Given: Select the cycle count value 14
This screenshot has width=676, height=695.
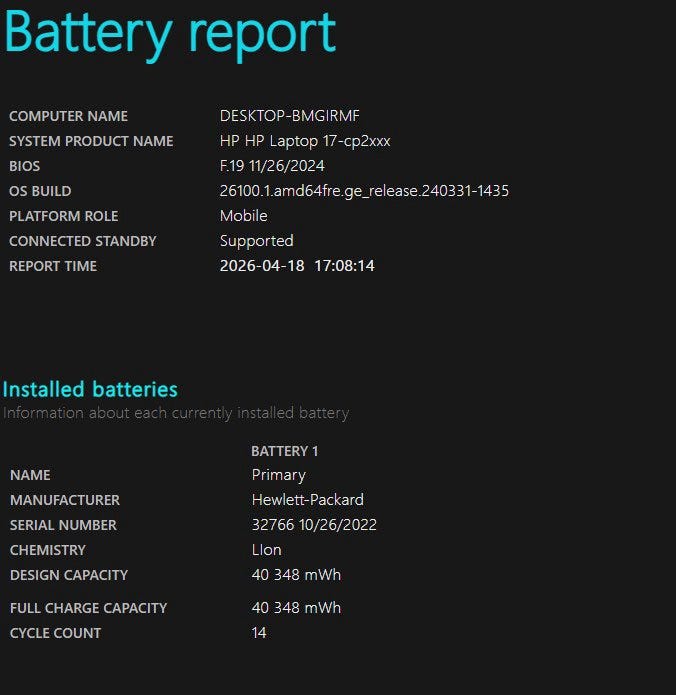Looking at the screenshot, I should tap(259, 633).
